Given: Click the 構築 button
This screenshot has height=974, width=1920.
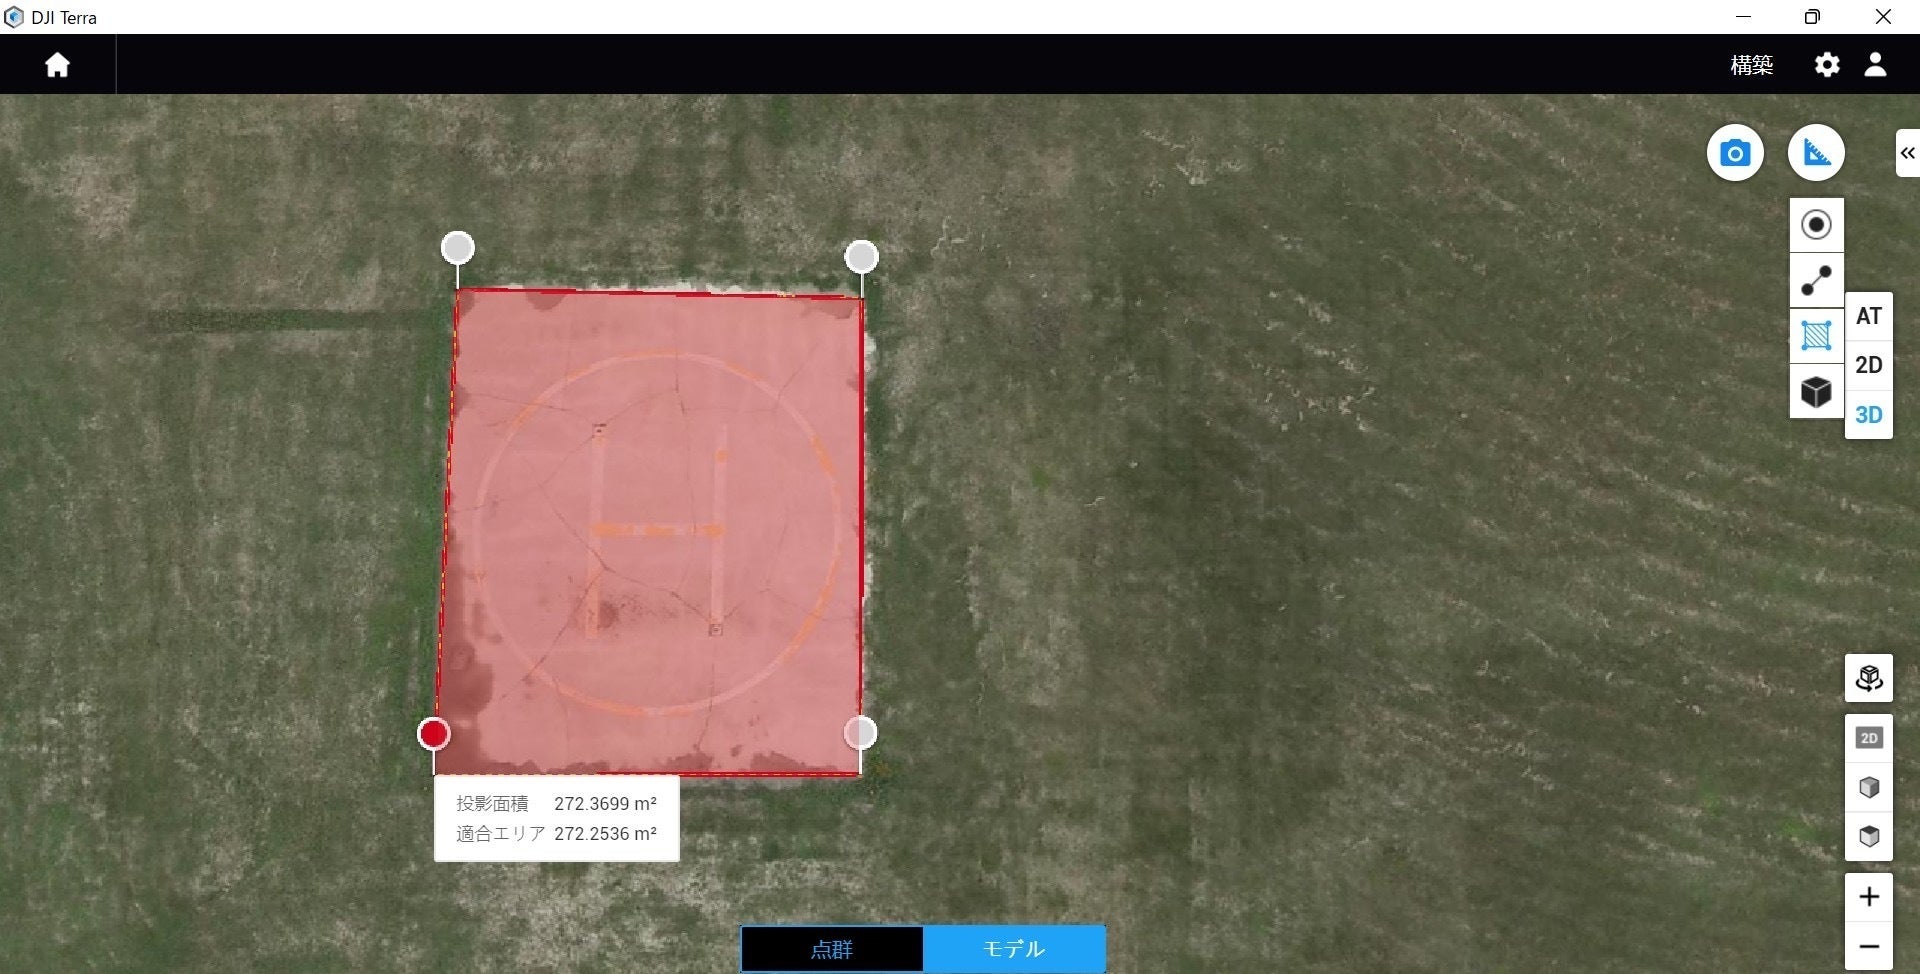Looking at the screenshot, I should [1751, 65].
